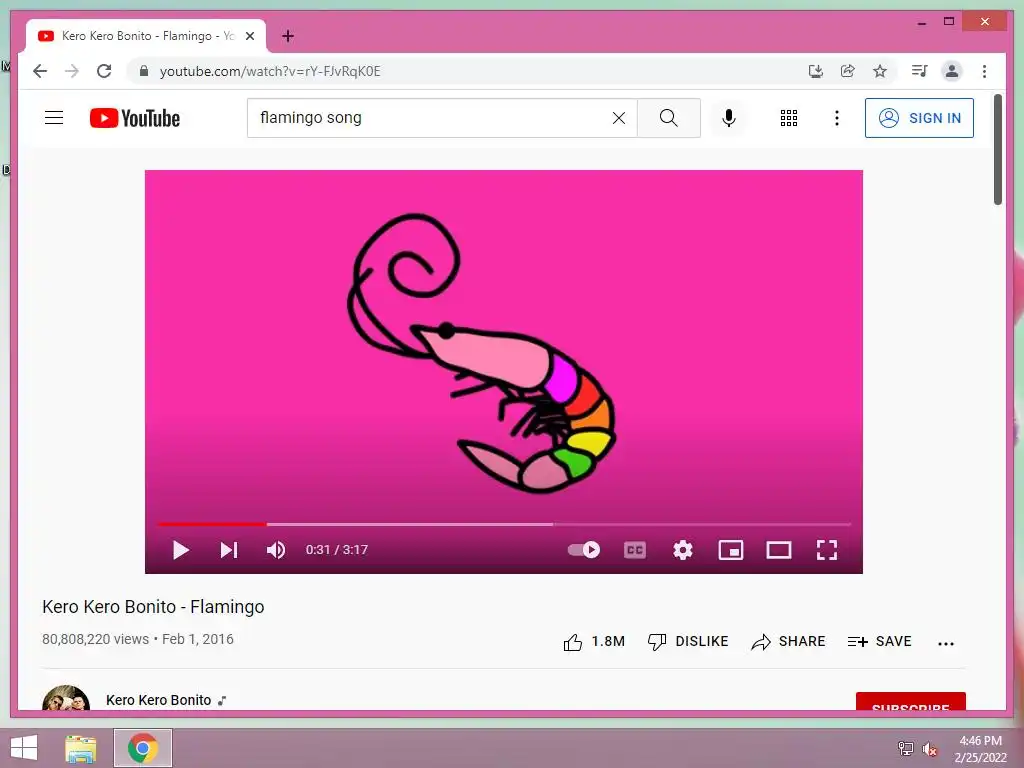The width and height of the screenshot is (1024, 768).
Task: Open Chrome media controls icon
Action: (920, 71)
